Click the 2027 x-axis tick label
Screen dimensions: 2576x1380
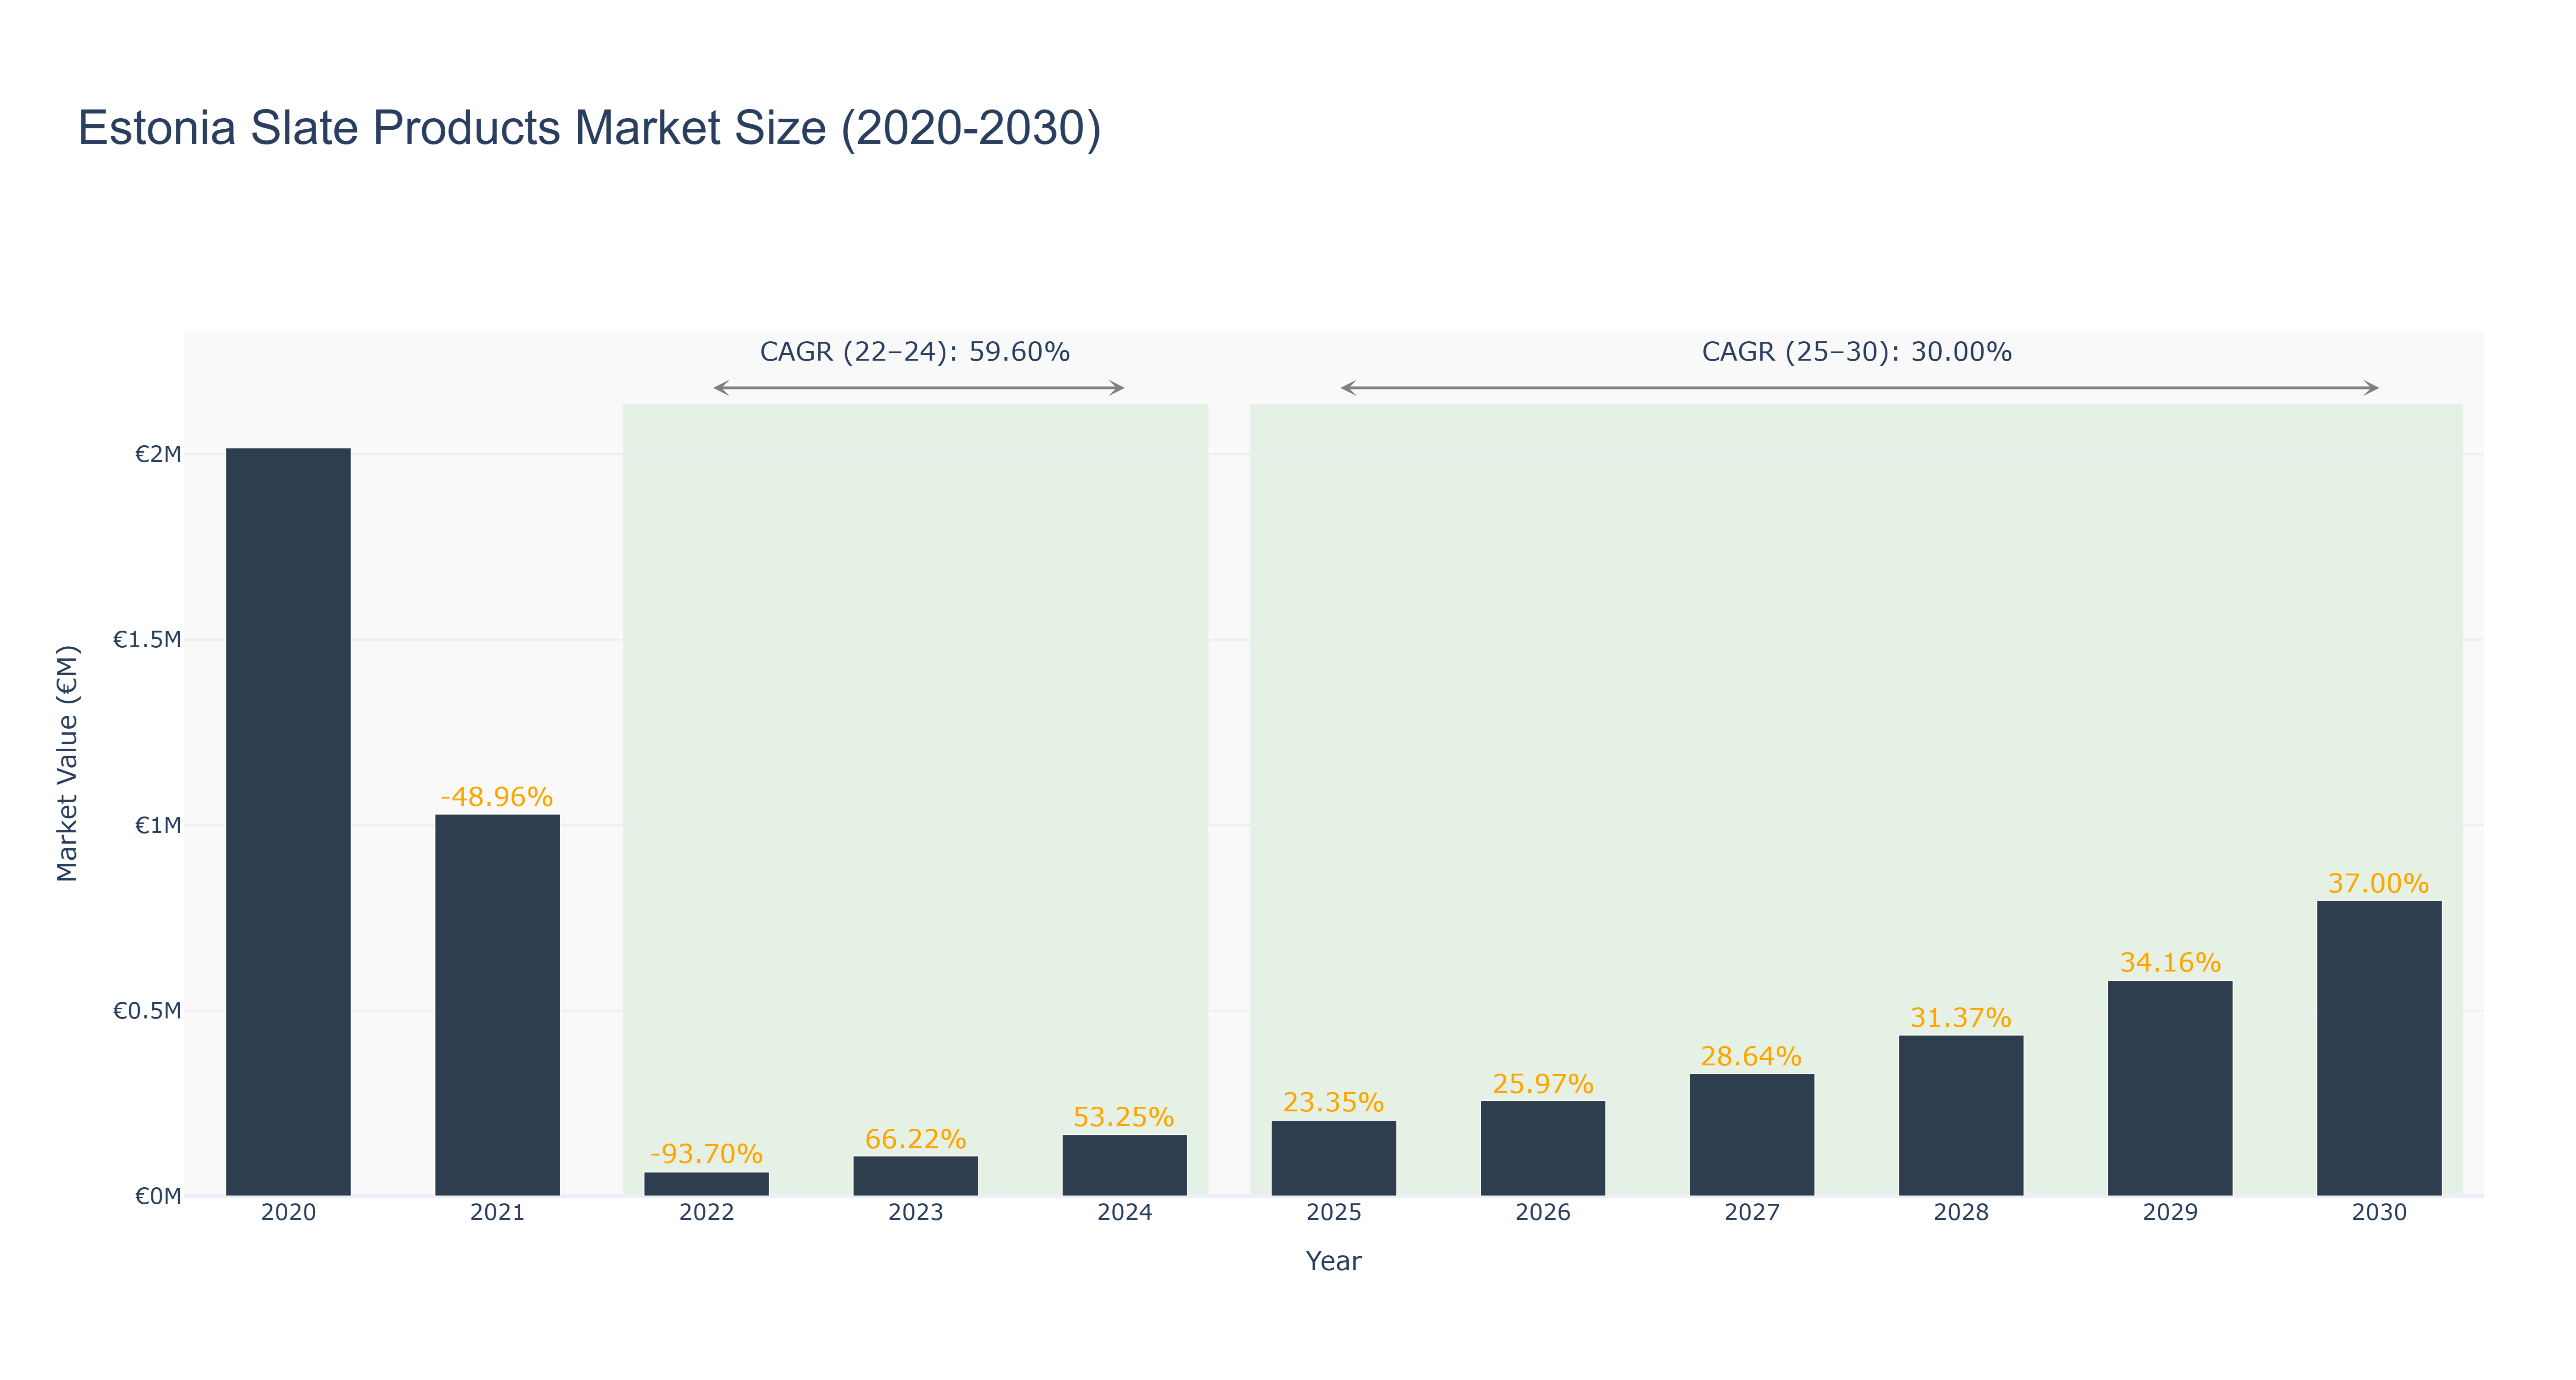[x=1751, y=1213]
